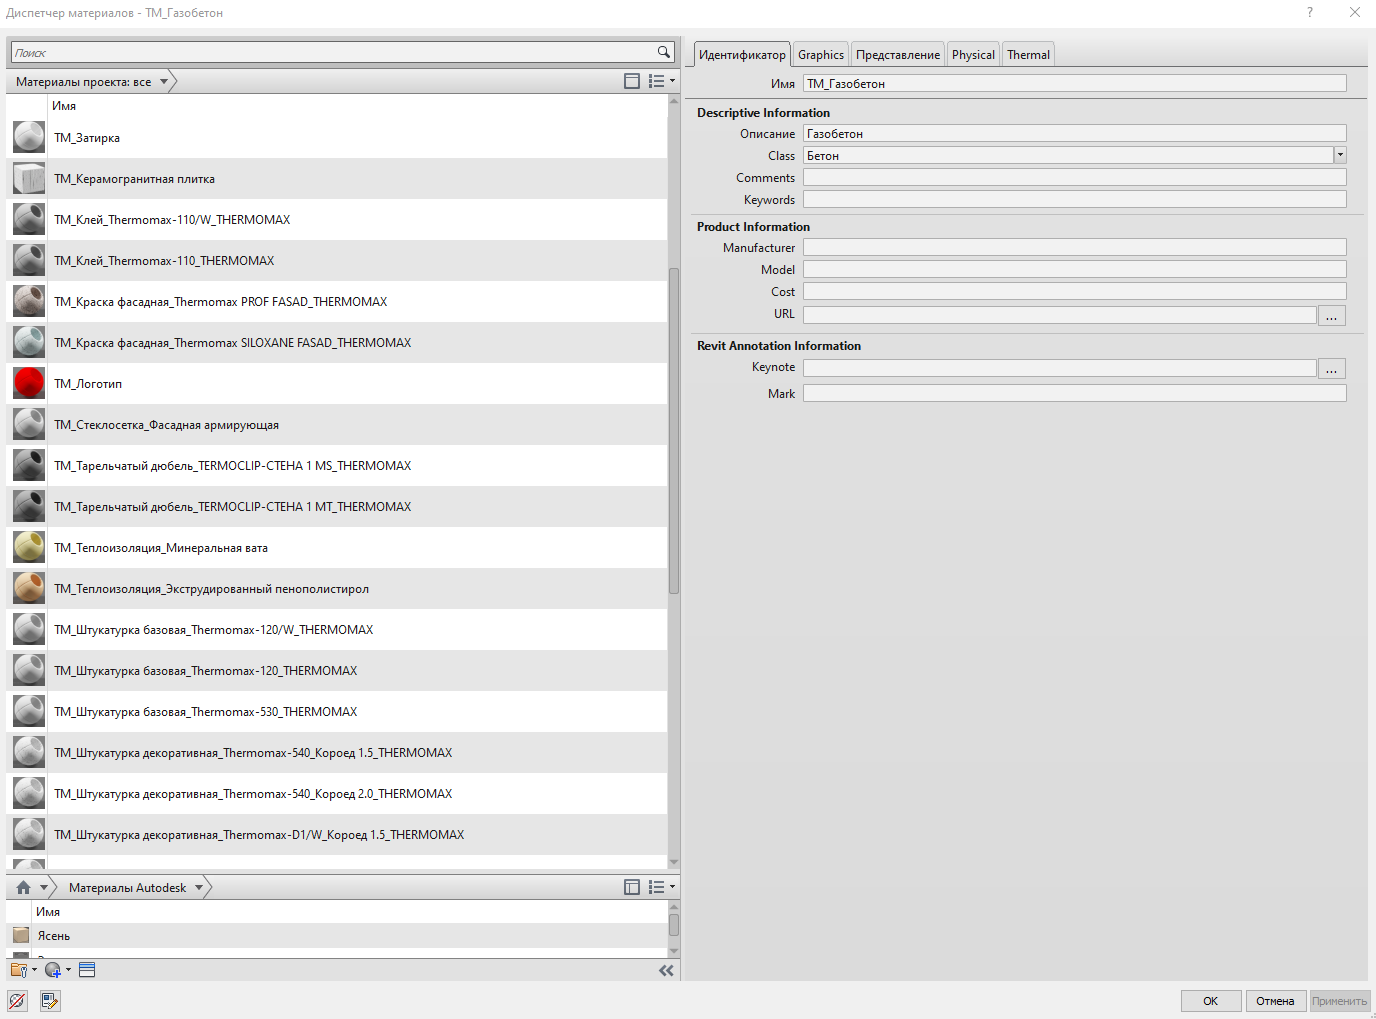The width and height of the screenshot is (1376, 1019).
Task: Select the ТМ_Керамогранитная плитка thumbnail
Action: pos(29,178)
